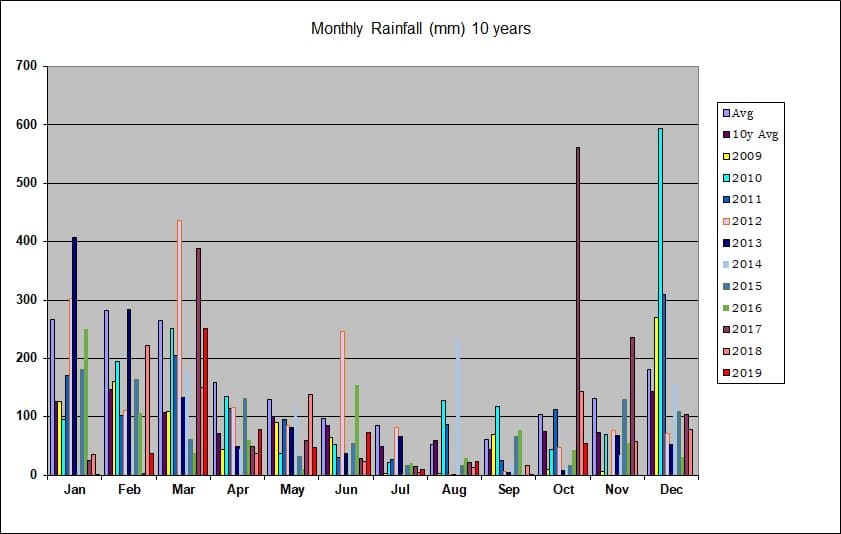The height and width of the screenshot is (534, 841).
Task: Click the 2014 legend entry
Action: [743, 264]
